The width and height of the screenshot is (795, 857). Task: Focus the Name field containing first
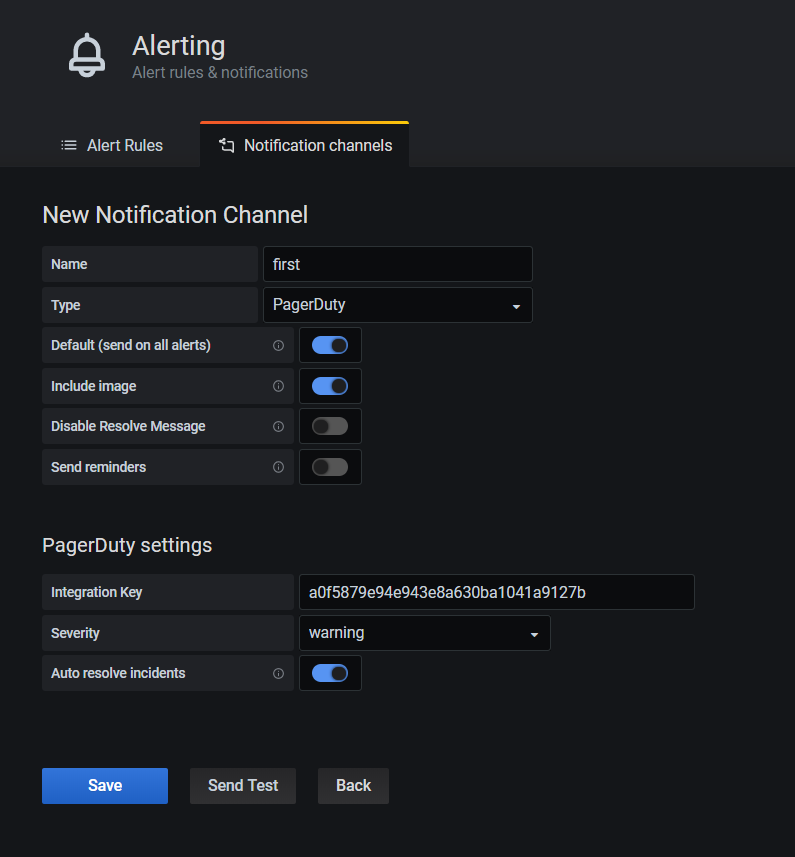coord(398,264)
